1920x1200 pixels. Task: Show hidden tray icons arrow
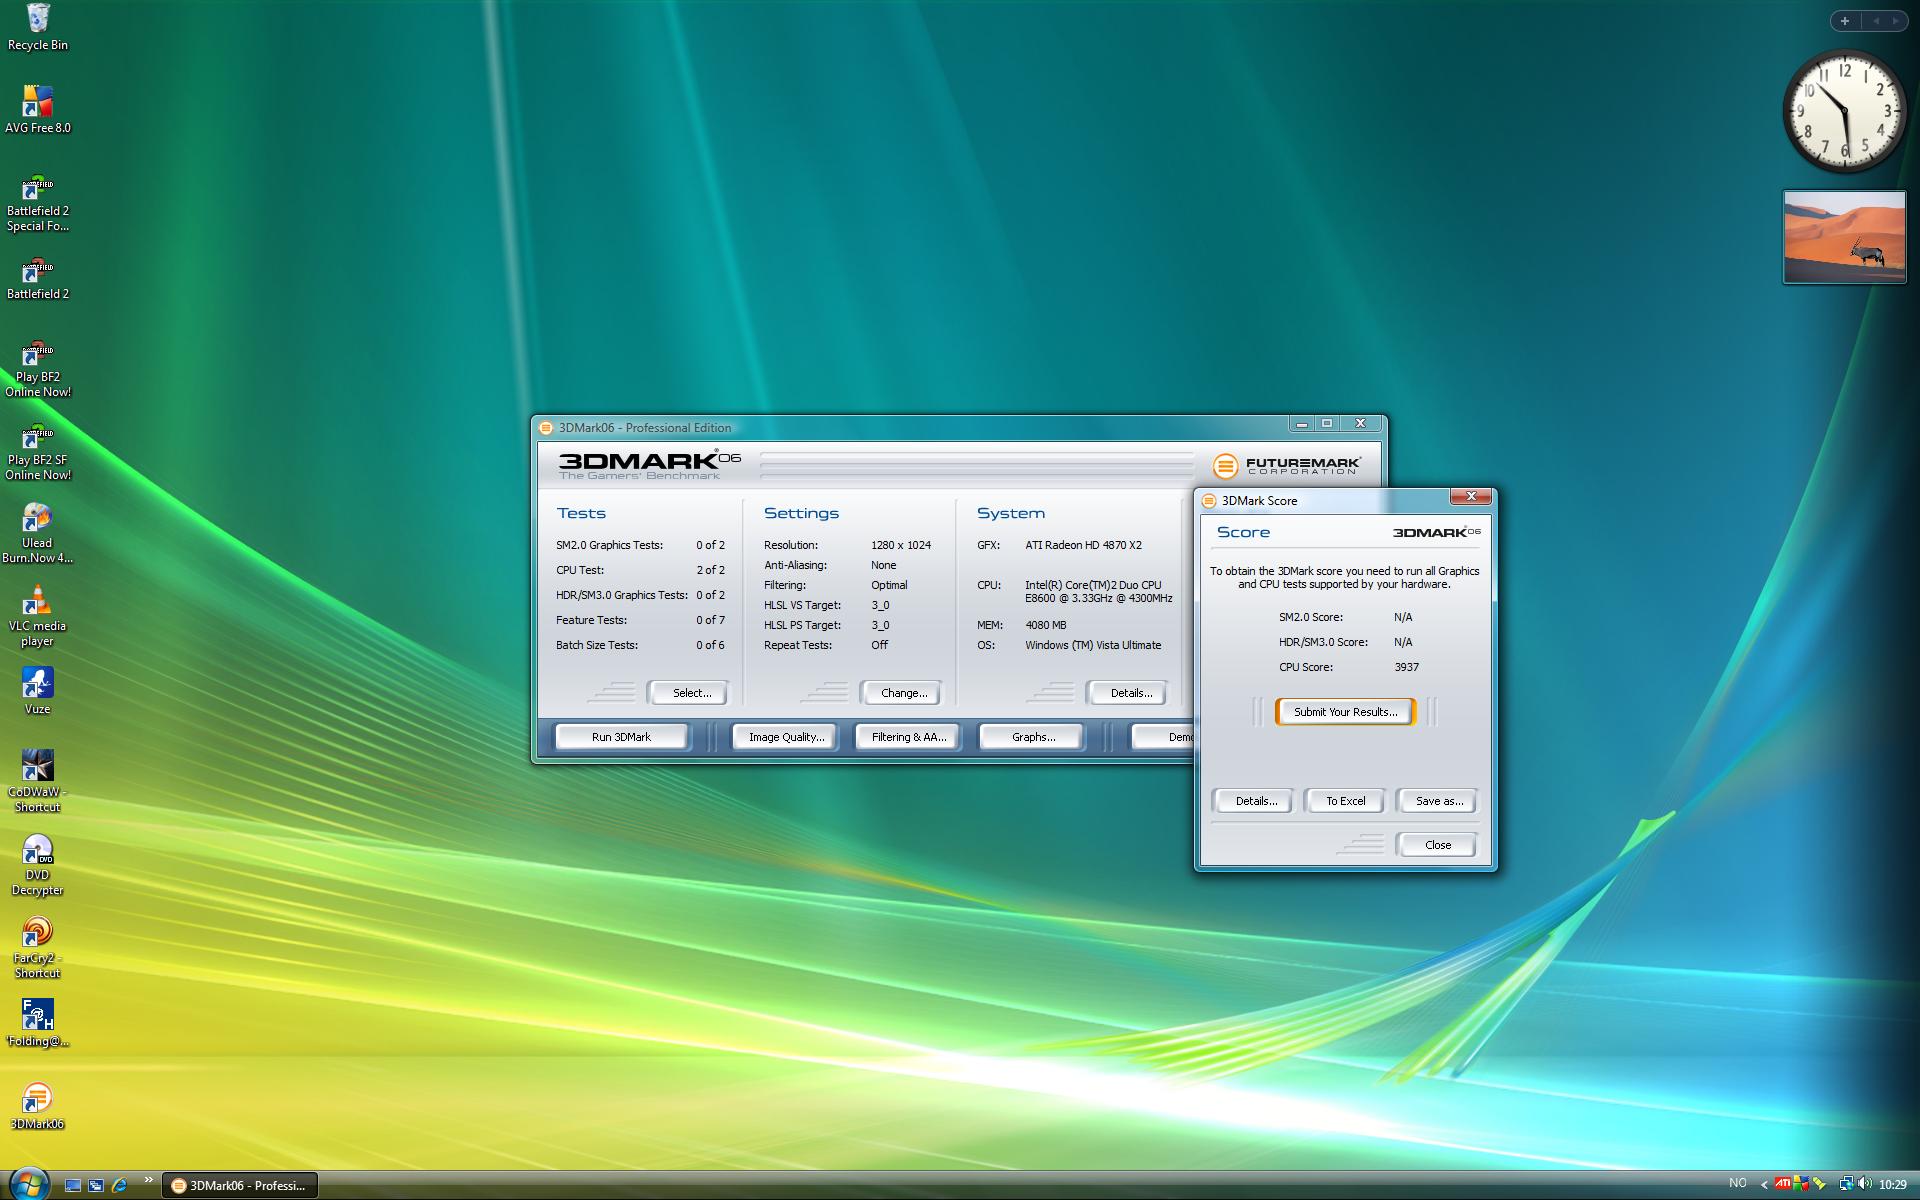[1764, 1184]
